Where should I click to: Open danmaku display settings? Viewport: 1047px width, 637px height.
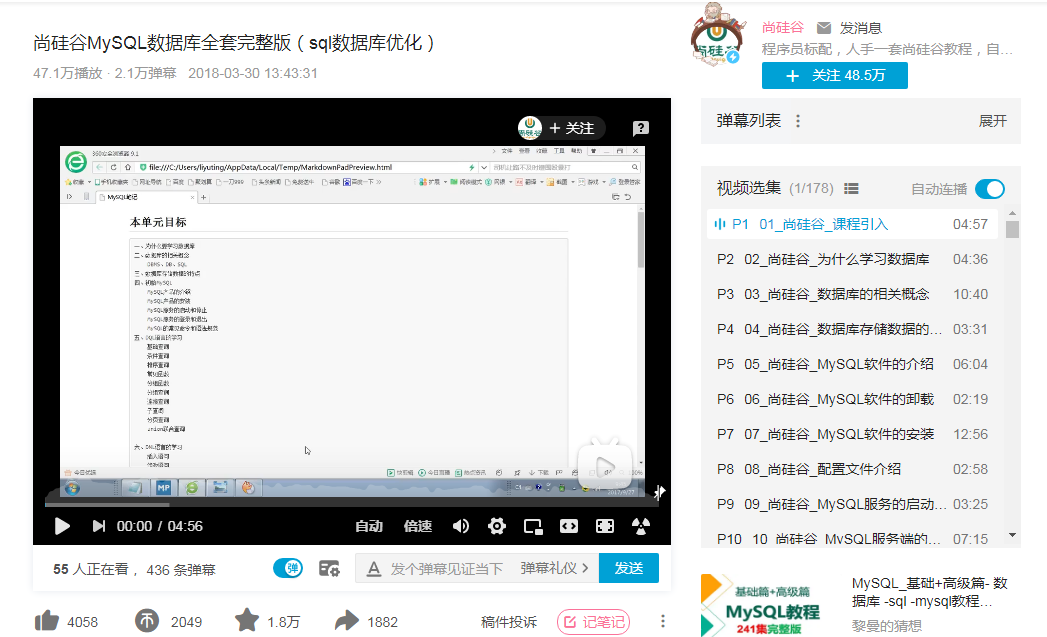[x=330, y=567]
